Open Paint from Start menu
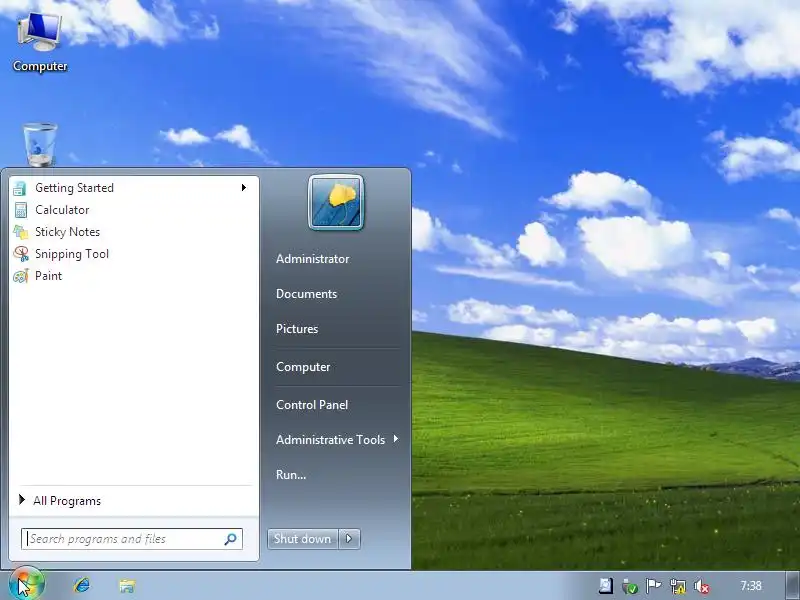 point(133,276)
